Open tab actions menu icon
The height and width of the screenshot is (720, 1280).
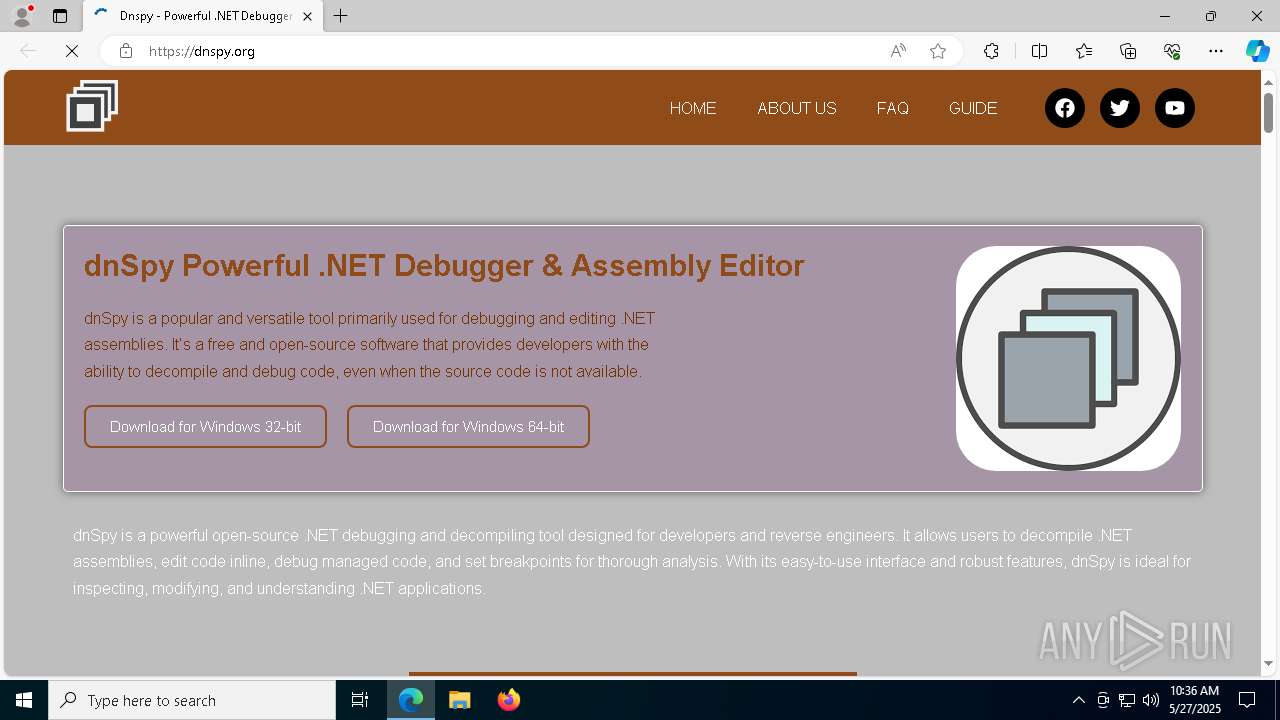coord(60,16)
